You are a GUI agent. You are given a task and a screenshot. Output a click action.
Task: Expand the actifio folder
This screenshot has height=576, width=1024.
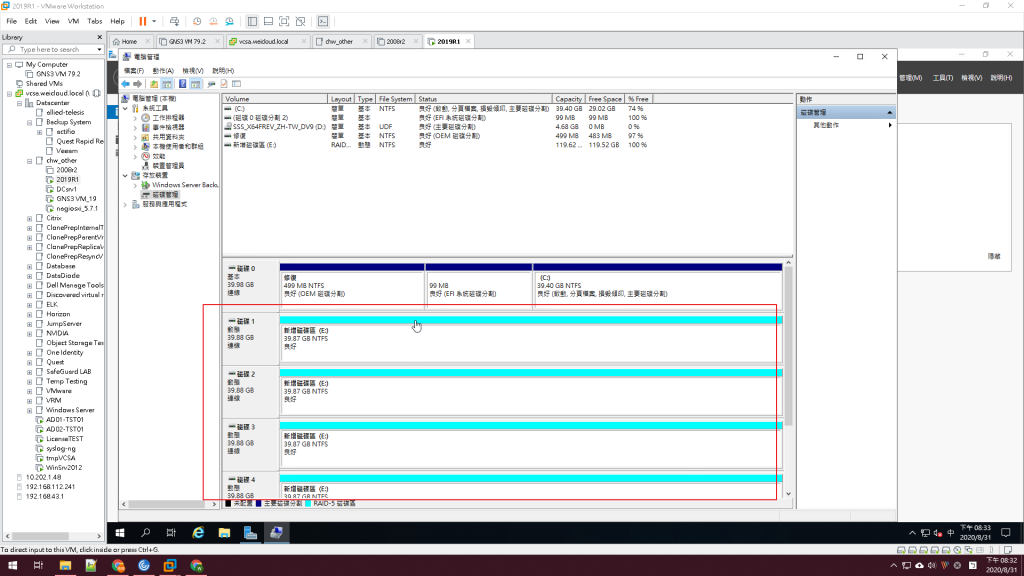[x=39, y=132]
